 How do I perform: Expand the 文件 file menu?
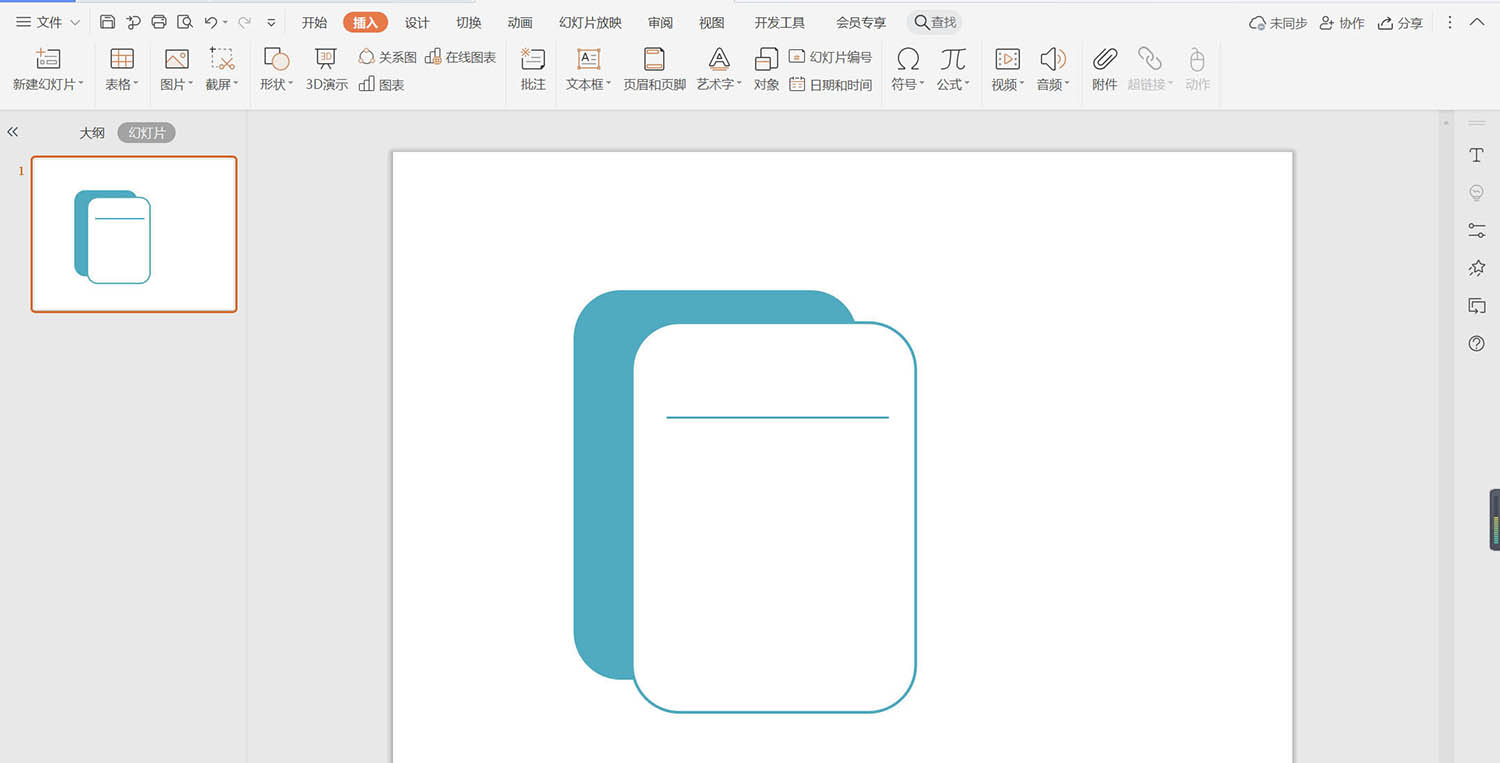click(x=48, y=22)
